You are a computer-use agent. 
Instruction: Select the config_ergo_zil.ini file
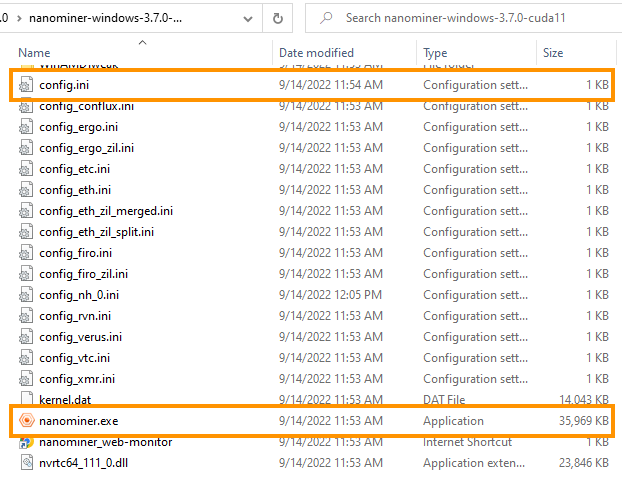87,148
